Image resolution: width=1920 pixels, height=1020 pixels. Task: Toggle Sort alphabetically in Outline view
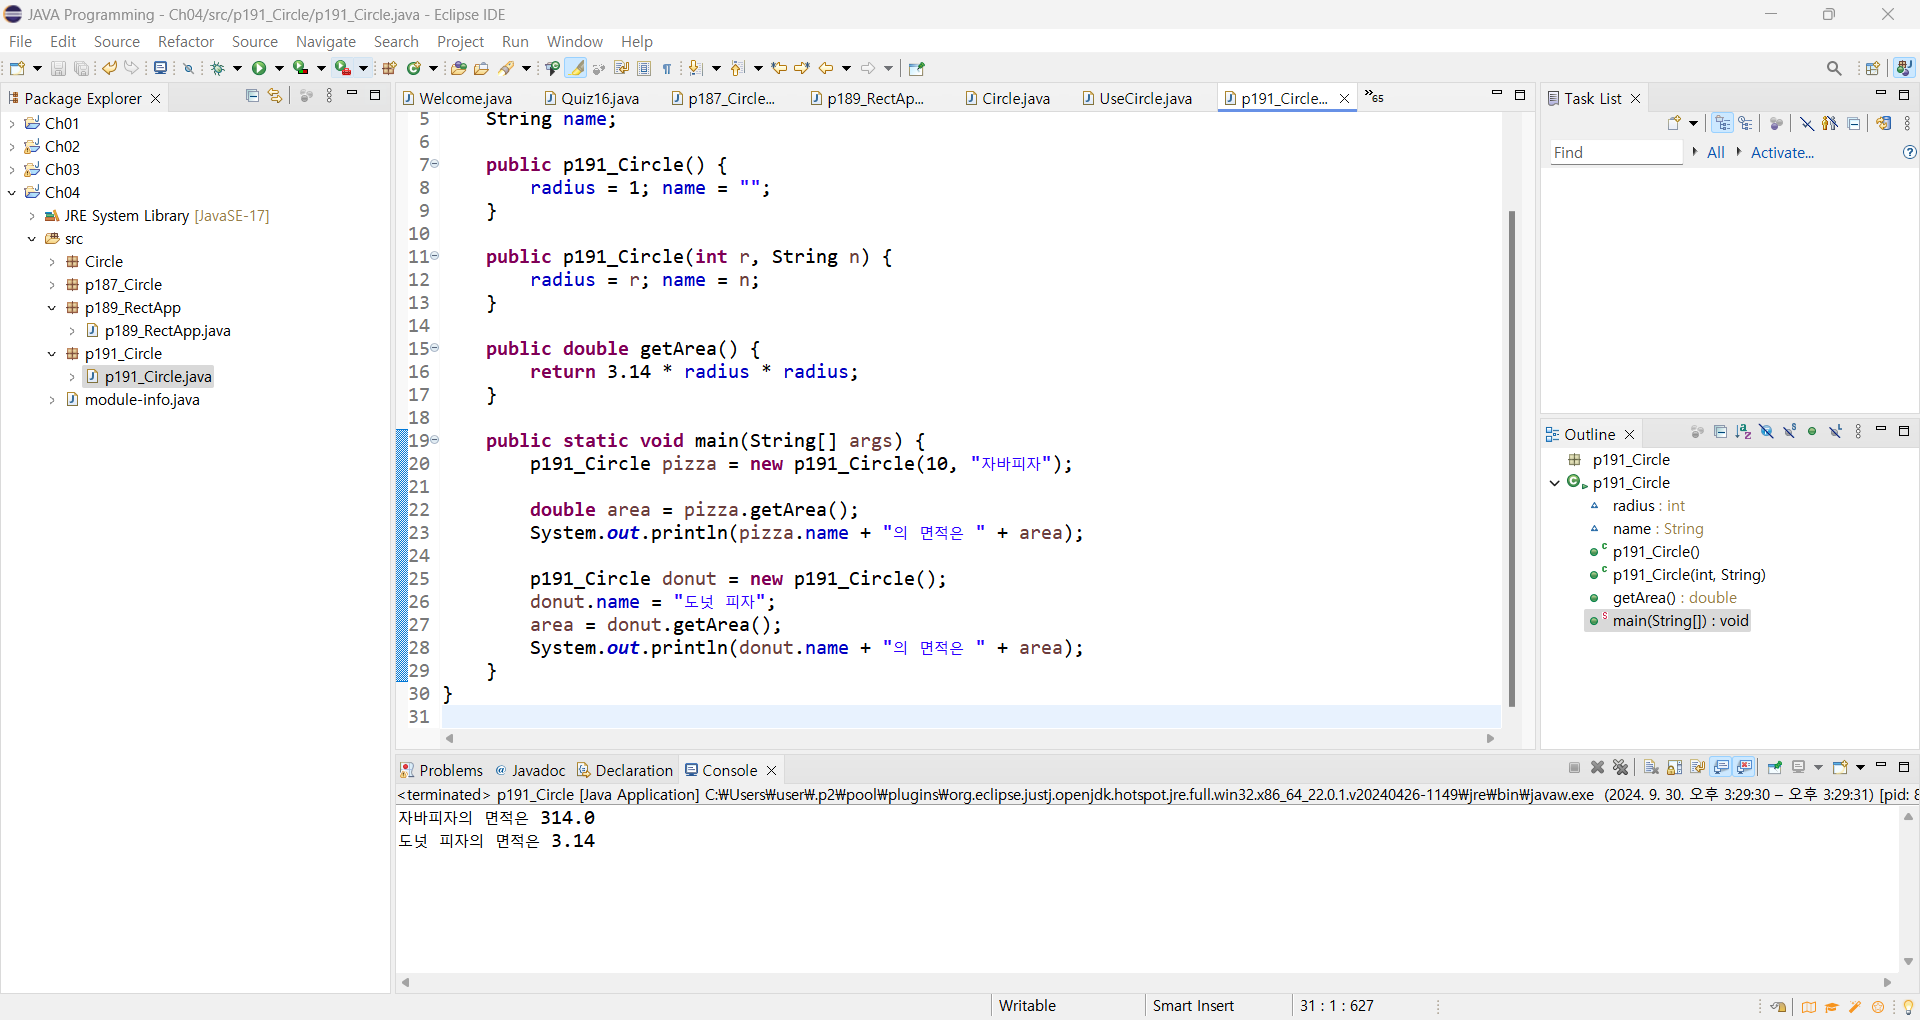pos(1744,432)
